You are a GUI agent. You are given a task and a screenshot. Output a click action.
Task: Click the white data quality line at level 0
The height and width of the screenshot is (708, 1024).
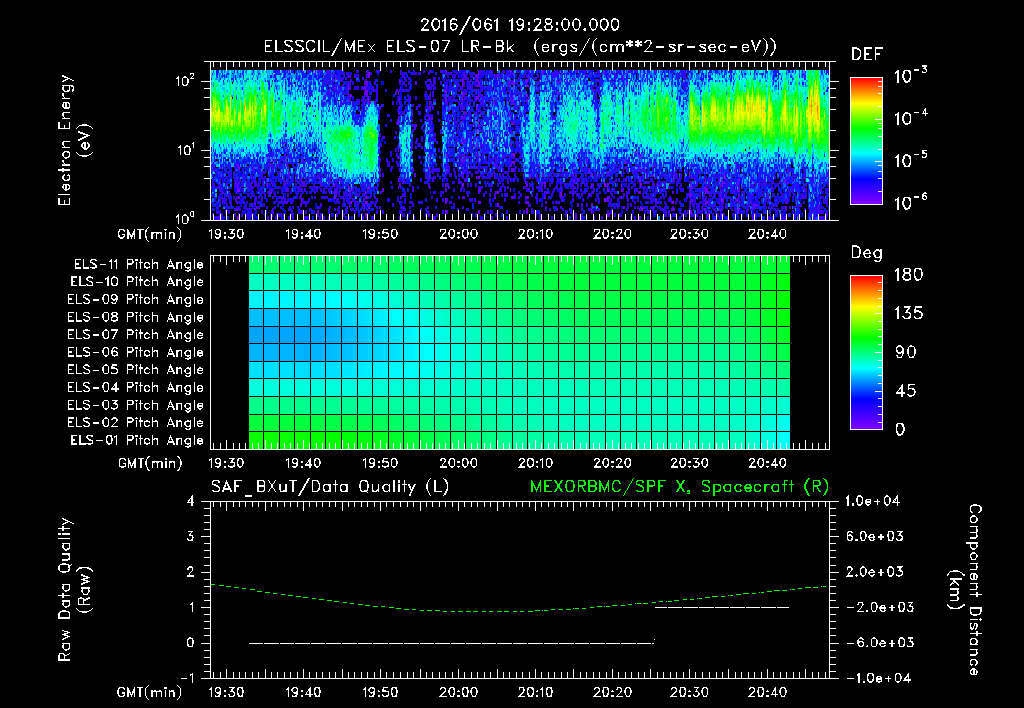(x=451, y=643)
